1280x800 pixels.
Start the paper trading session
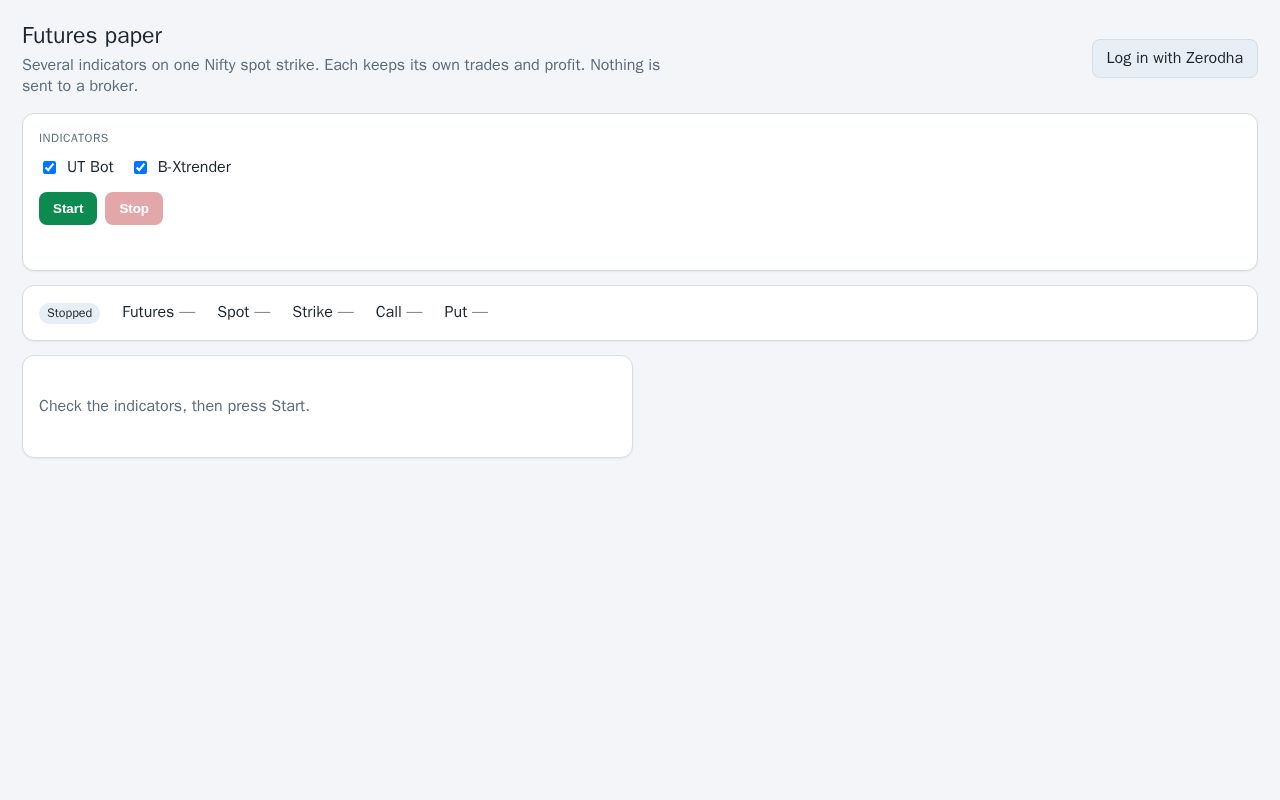point(68,208)
